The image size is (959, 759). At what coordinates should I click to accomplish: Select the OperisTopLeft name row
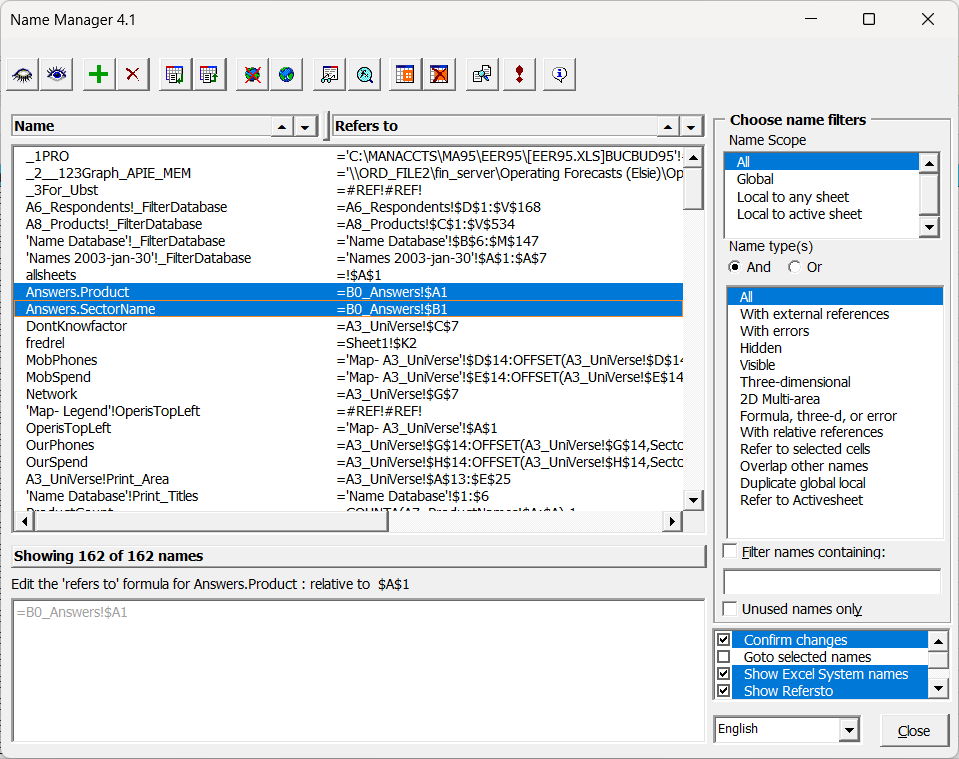click(347, 428)
